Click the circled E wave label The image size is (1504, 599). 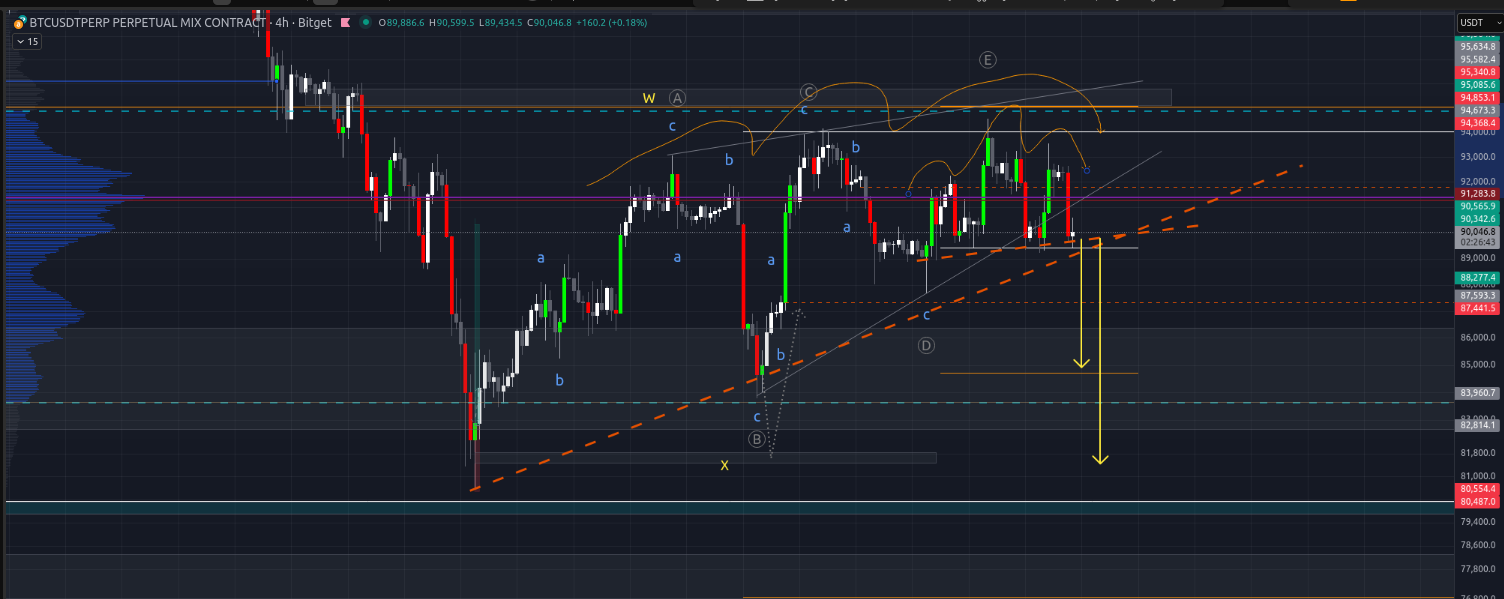click(988, 61)
